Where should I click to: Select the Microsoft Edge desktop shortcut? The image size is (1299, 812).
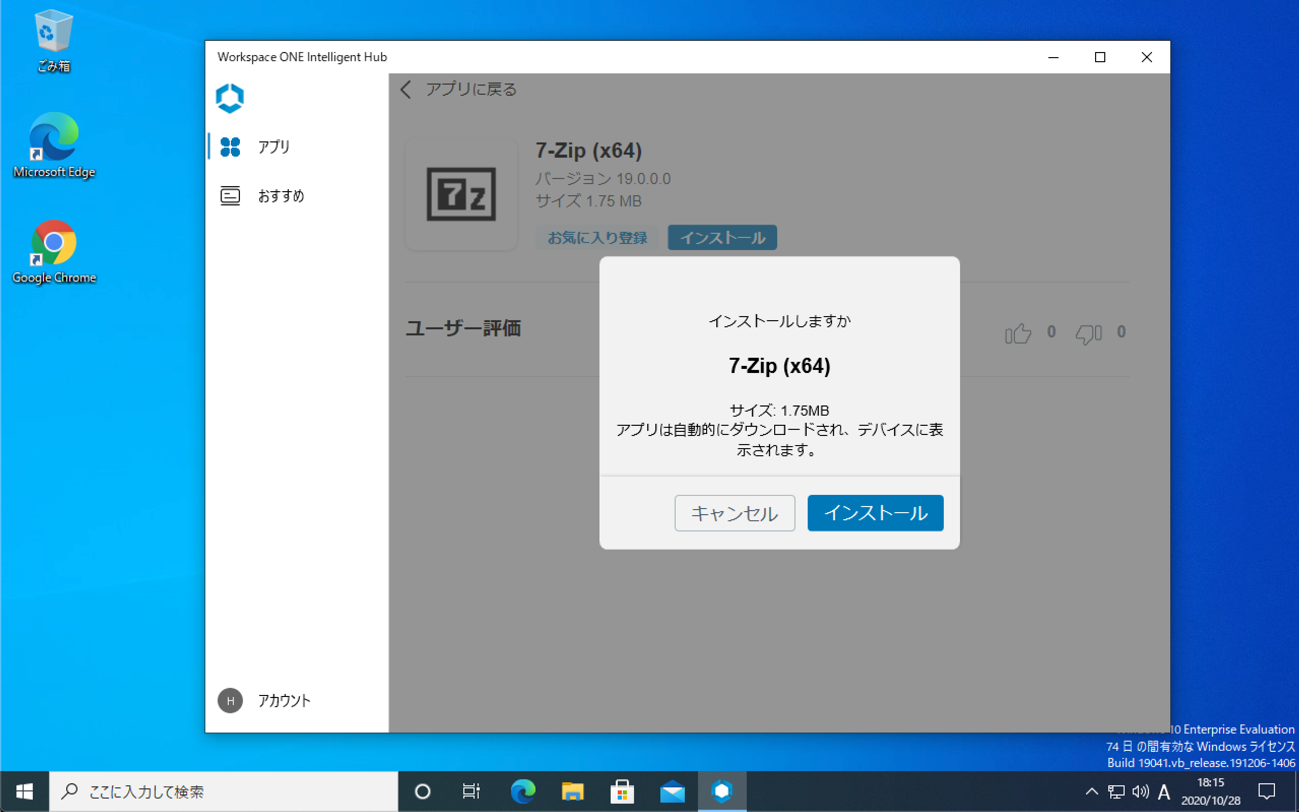pyautogui.click(x=53, y=147)
